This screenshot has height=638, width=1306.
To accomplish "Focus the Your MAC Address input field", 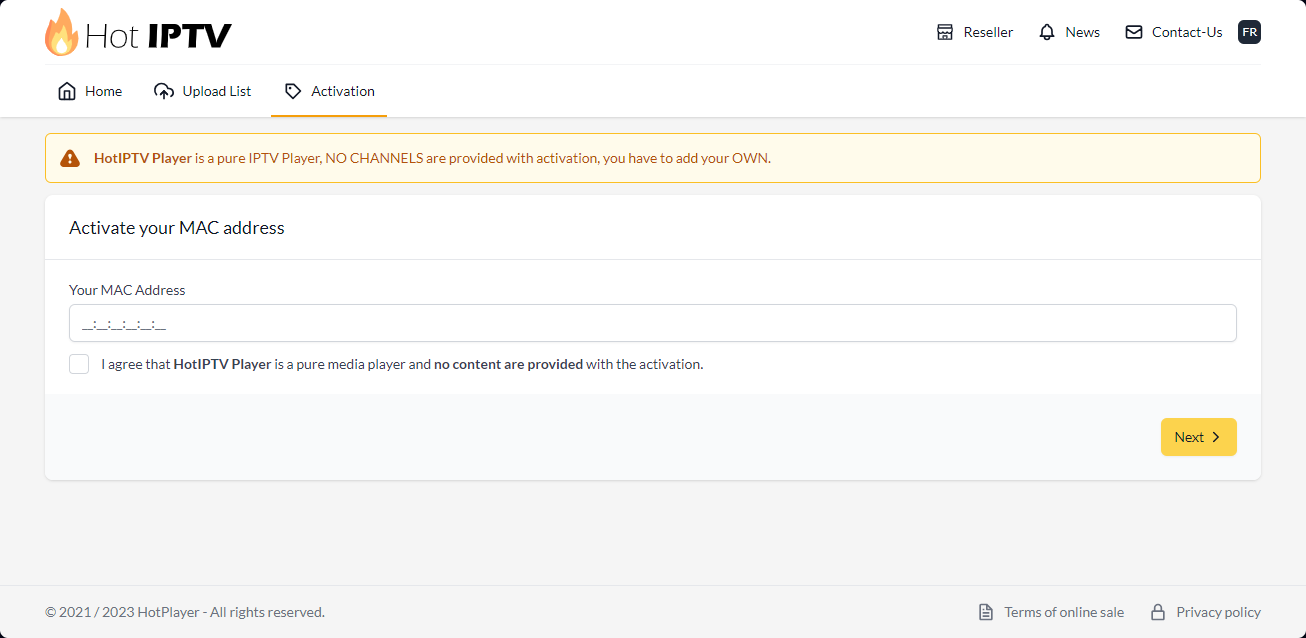I will (653, 323).
